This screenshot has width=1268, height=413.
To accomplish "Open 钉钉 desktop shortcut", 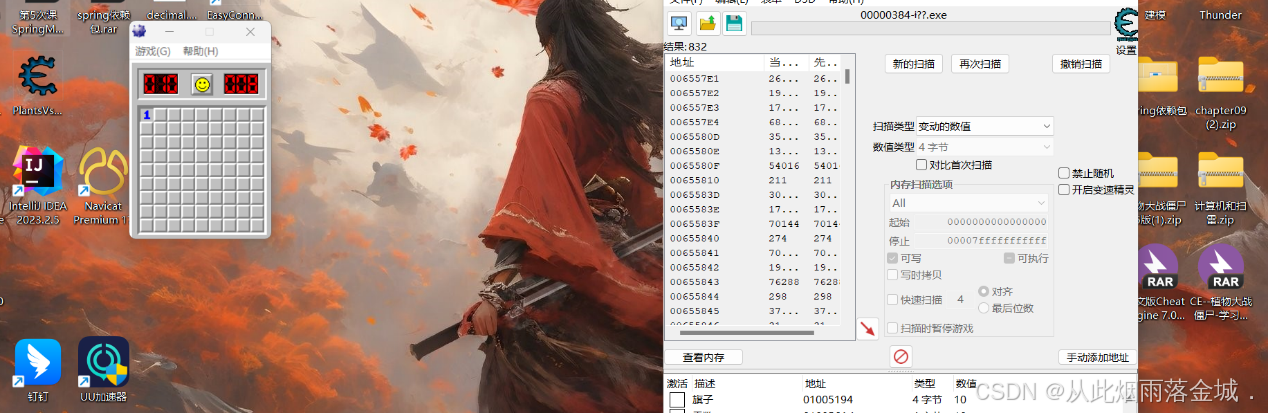I will tap(37, 370).
